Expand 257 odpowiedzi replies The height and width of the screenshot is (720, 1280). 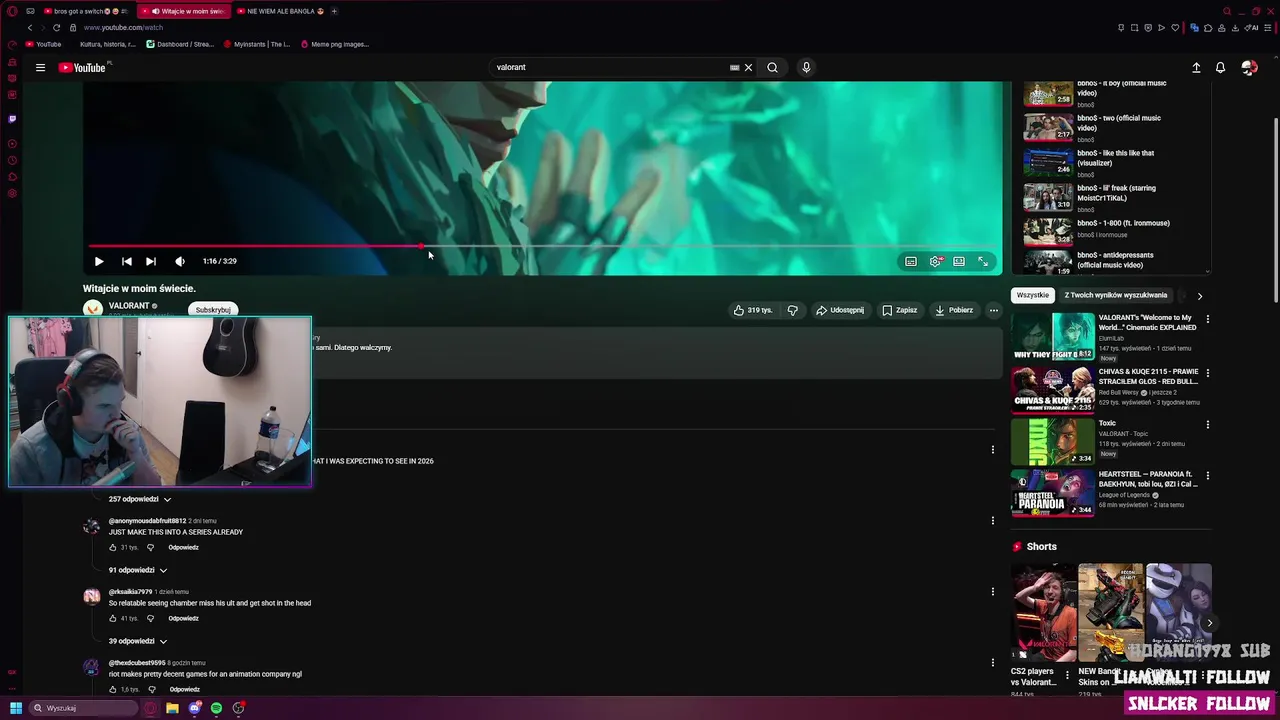click(x=140, y=499)
